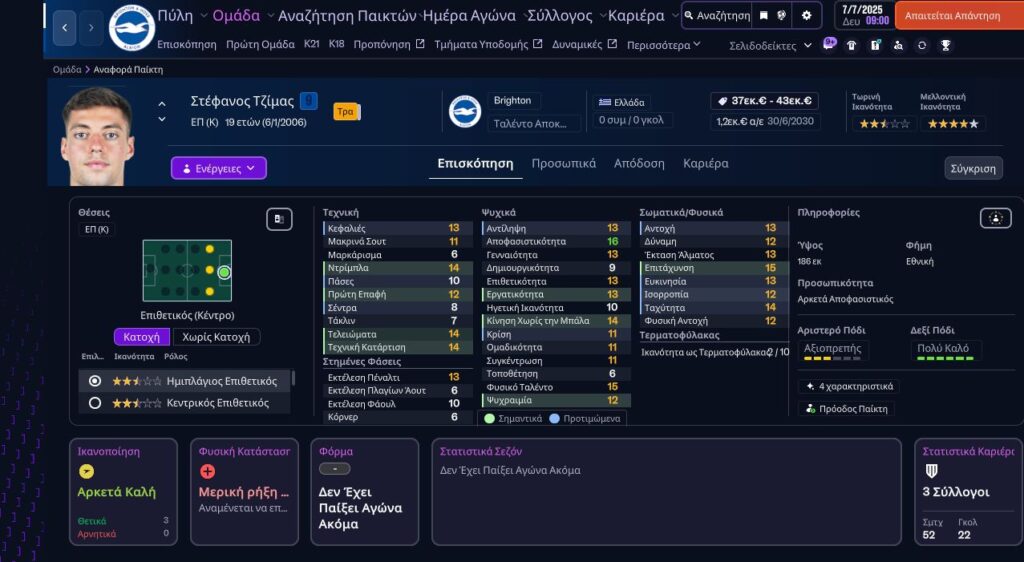Open the notifications speech bubble icon
The image size is (1024, 562).
pos(829,44)
